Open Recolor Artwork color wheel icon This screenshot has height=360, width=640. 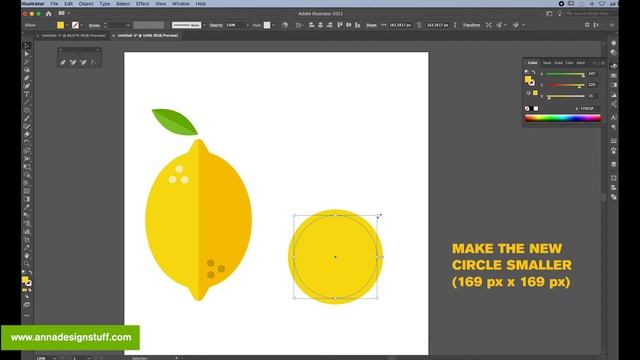coord(285,25)
